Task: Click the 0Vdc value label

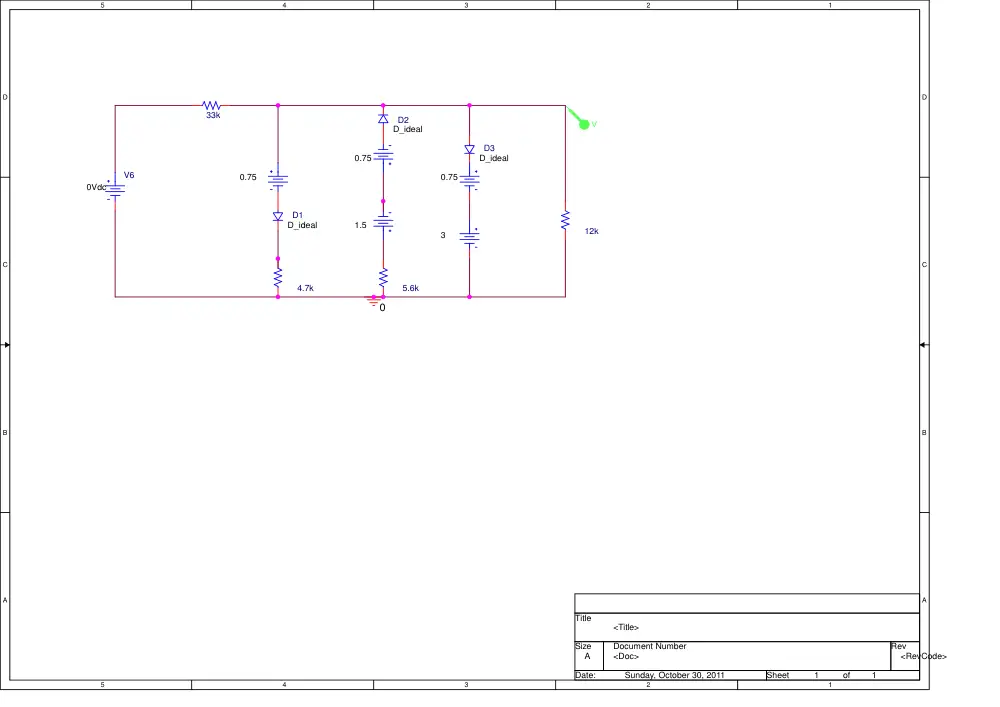Action: coord(96,187)
